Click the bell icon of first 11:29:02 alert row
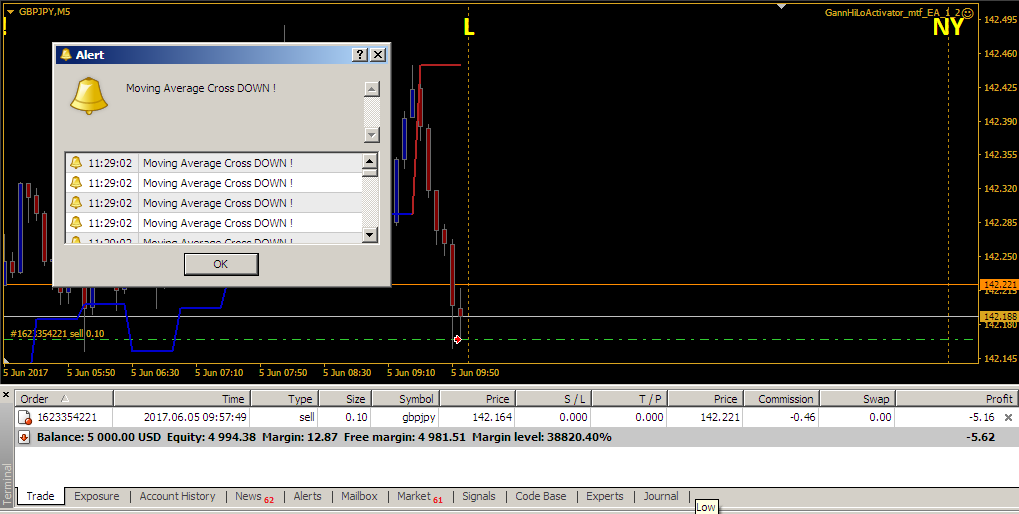1019x514 pixels. pyautogui.click(x=76, y=162)
